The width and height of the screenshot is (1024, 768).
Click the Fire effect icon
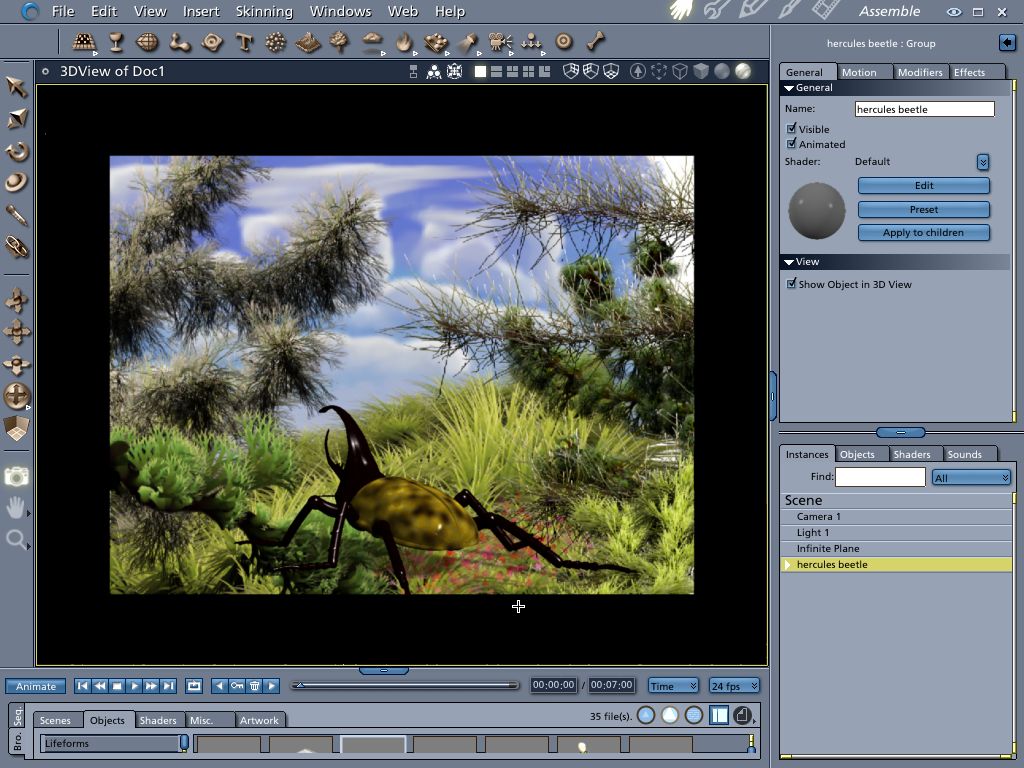pos(404,42)
